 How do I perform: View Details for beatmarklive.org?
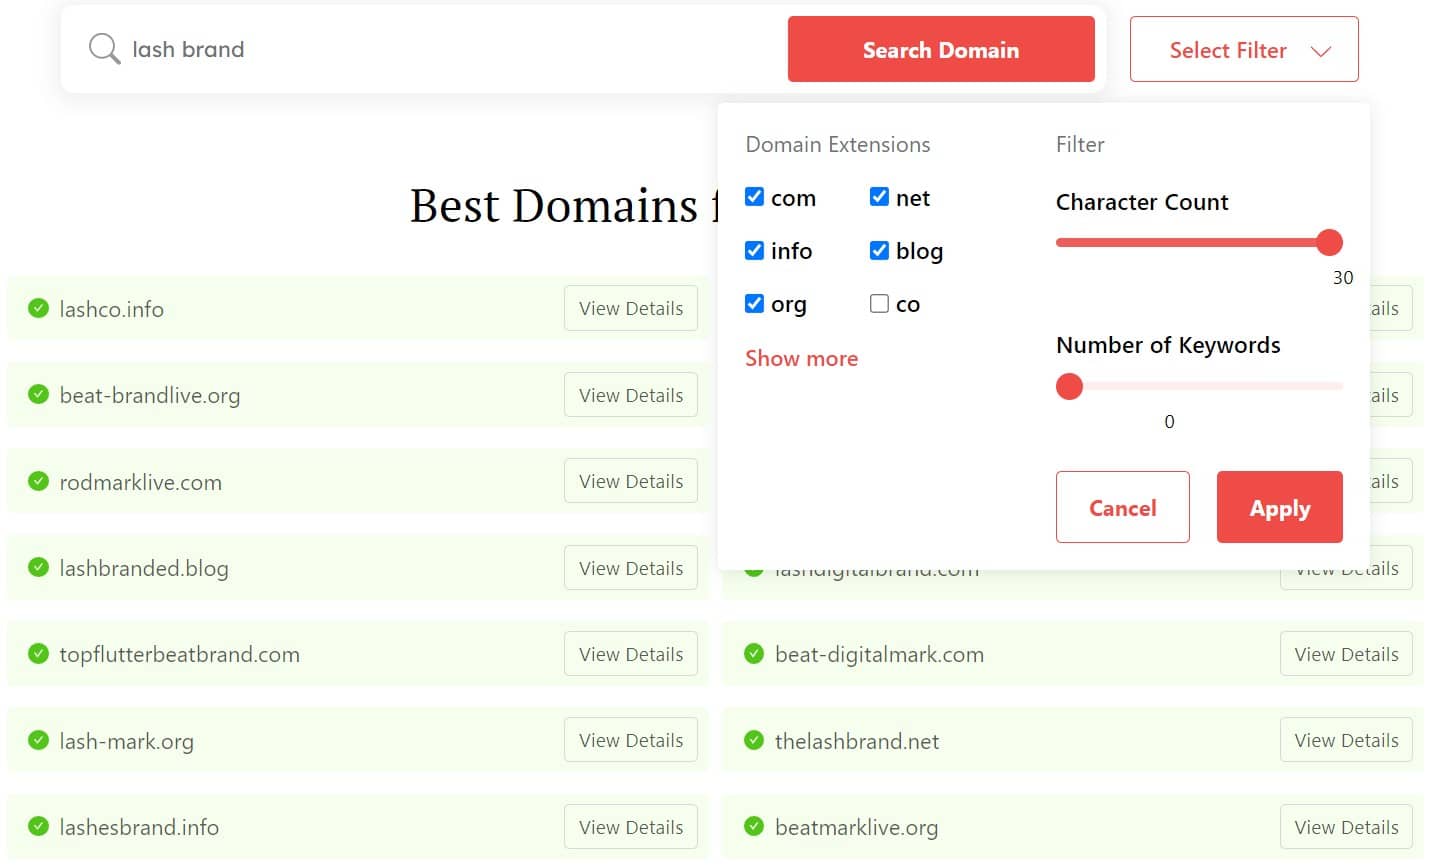[1346, 827]
